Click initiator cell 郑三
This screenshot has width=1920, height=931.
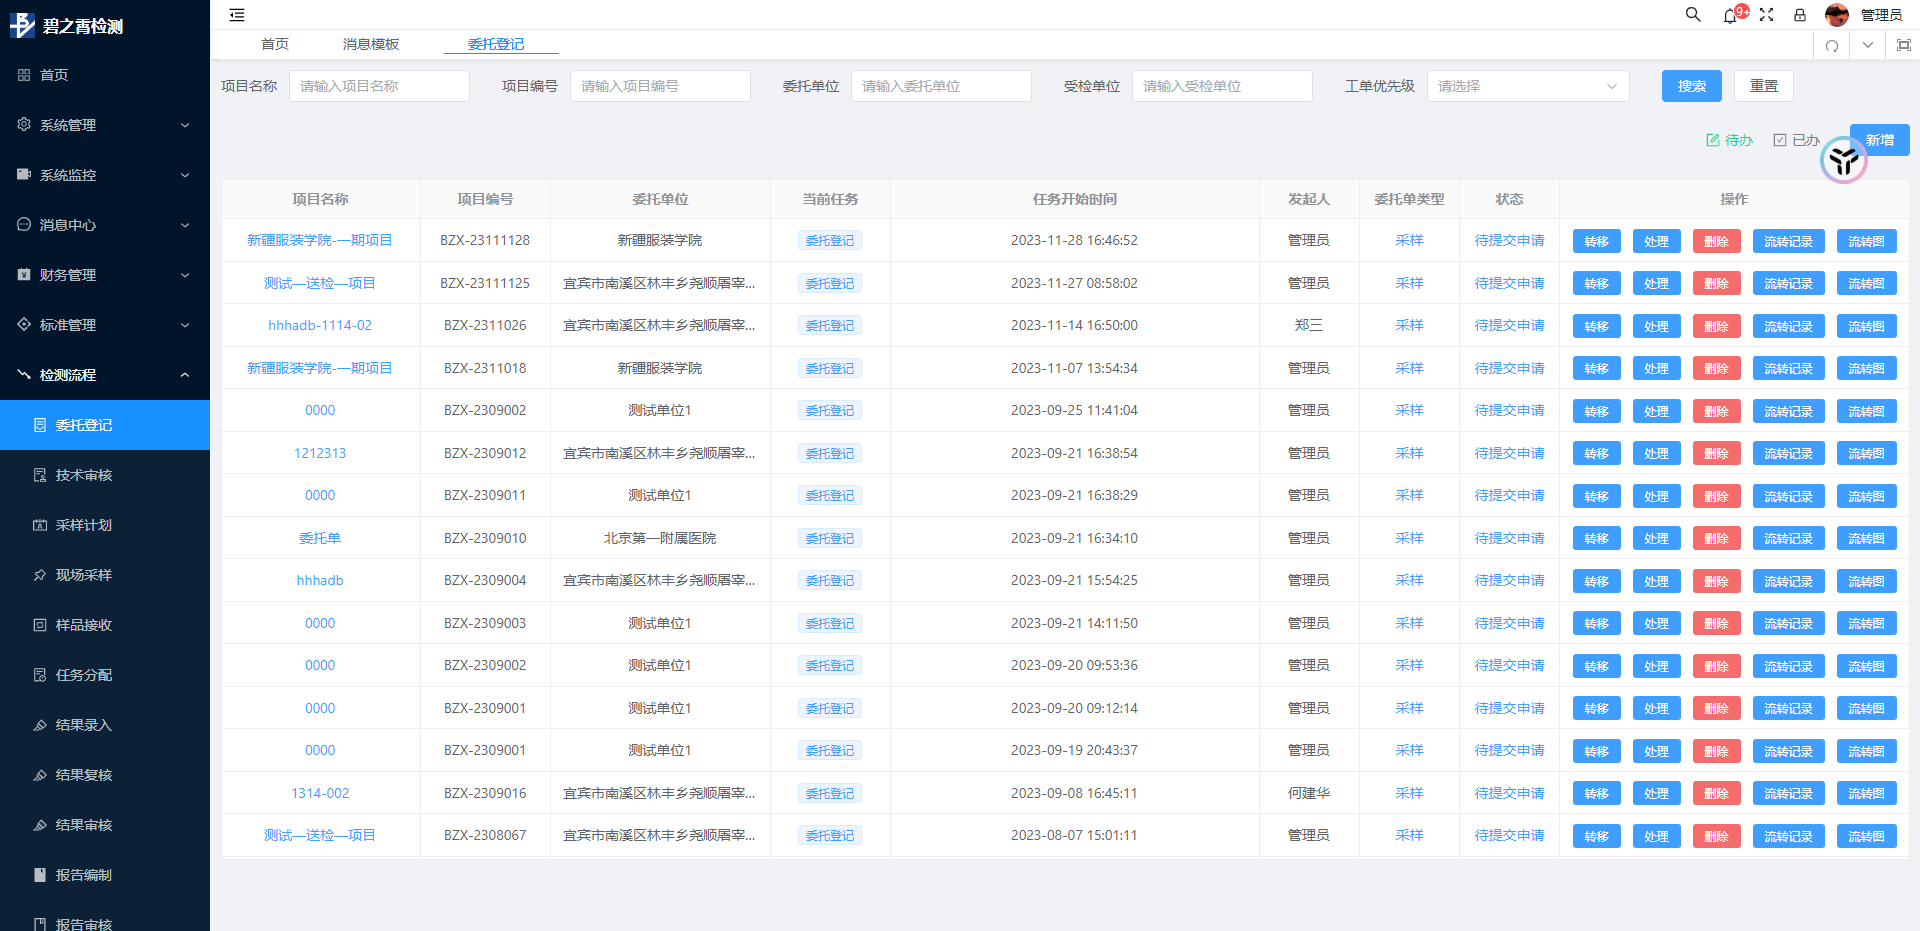[1309, 325]
